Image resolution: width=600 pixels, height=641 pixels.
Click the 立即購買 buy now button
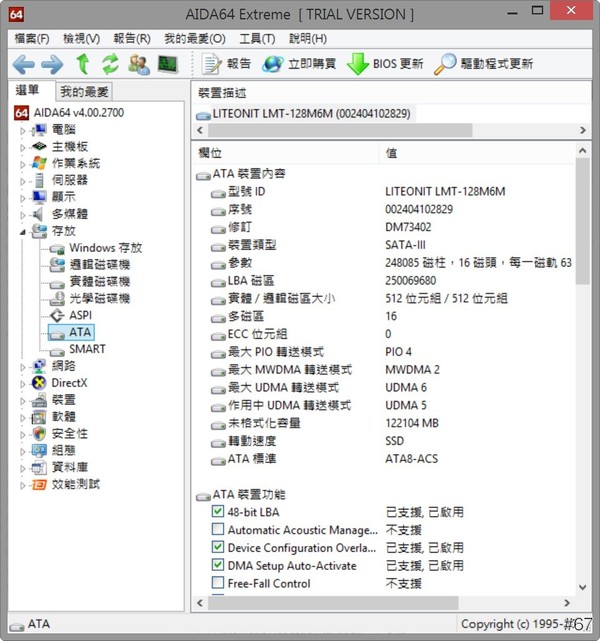point(299,64)
